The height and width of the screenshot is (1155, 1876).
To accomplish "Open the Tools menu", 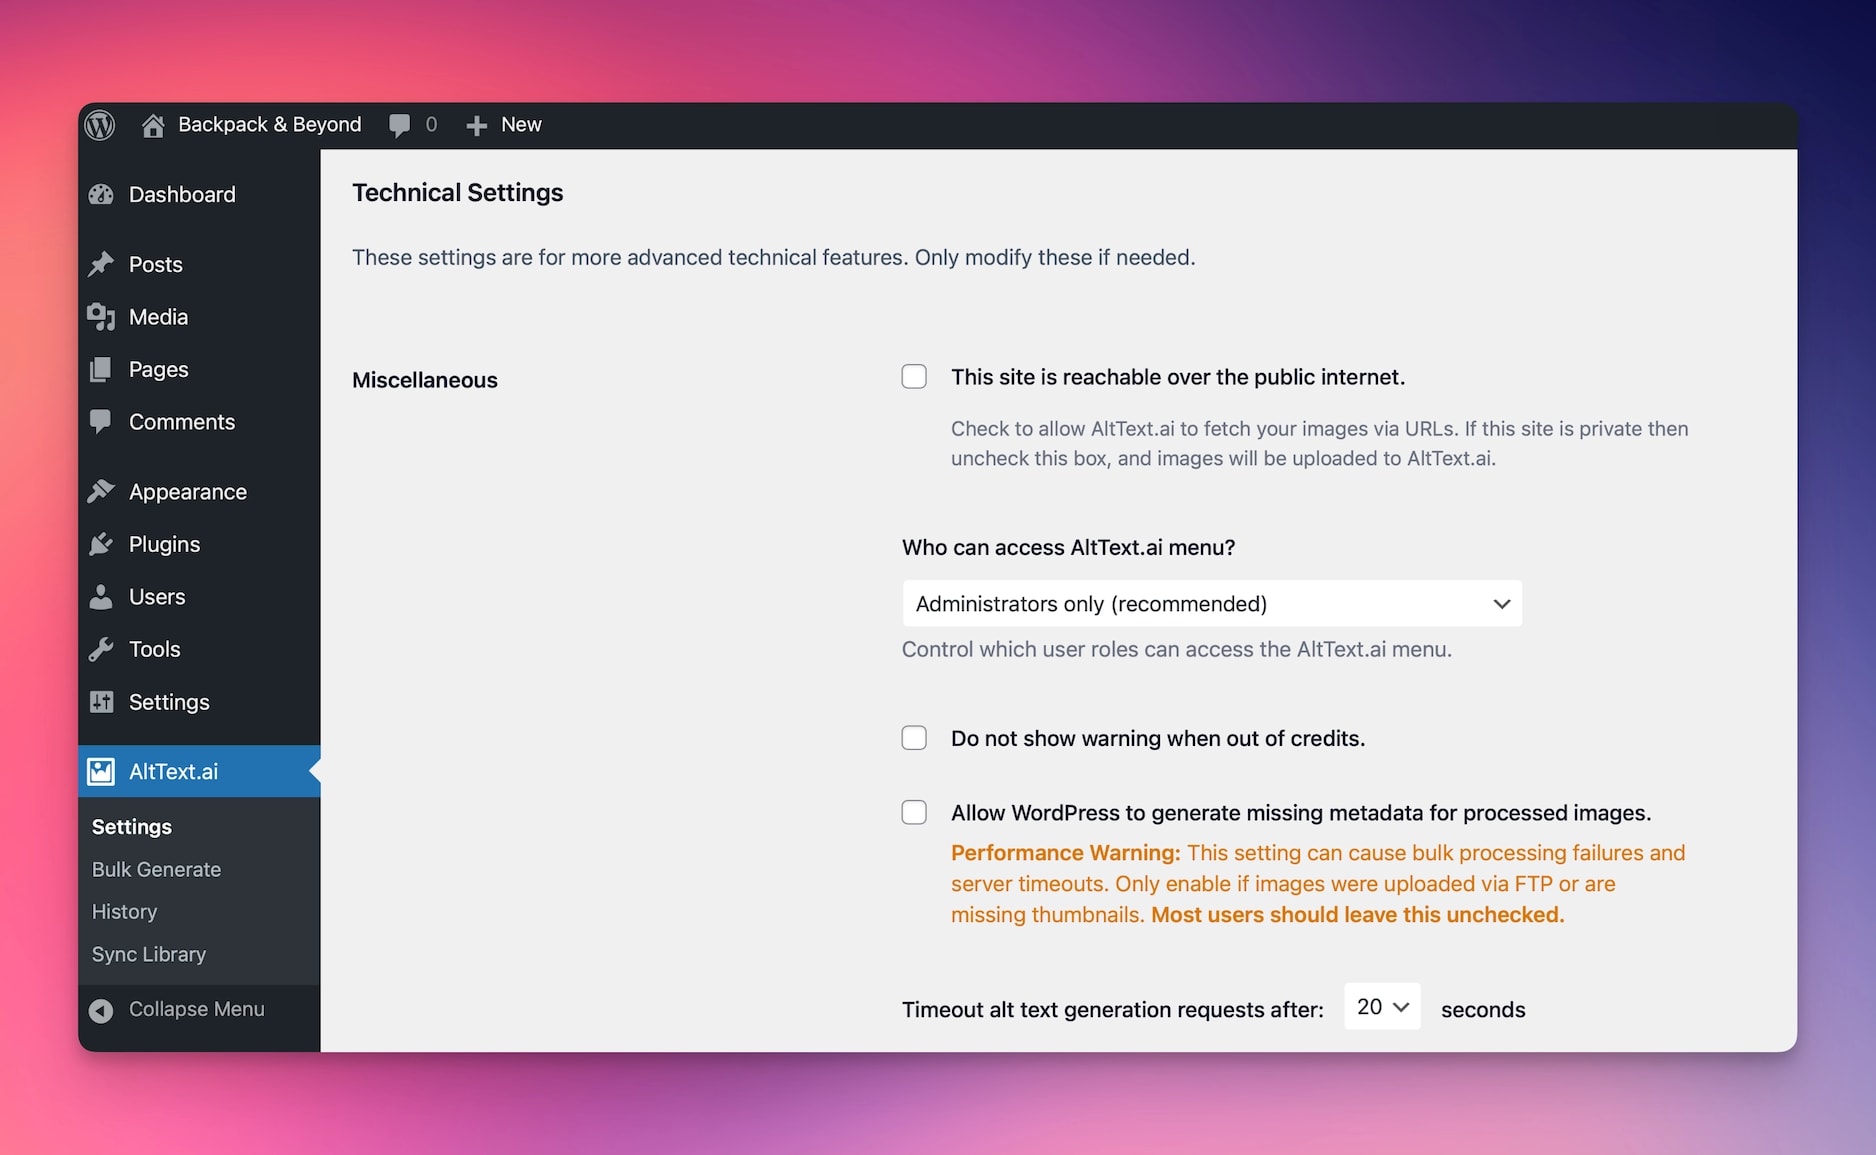I will coord(199,649).
